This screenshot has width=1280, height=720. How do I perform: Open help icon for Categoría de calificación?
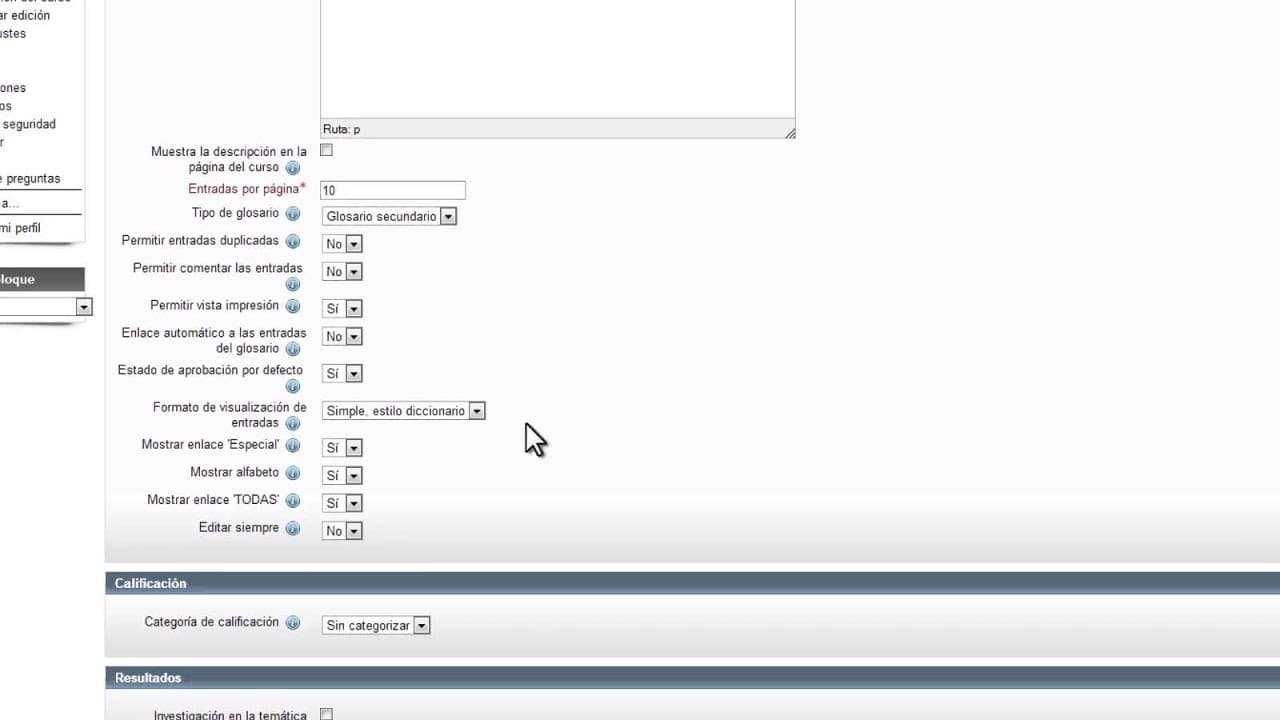293,623
